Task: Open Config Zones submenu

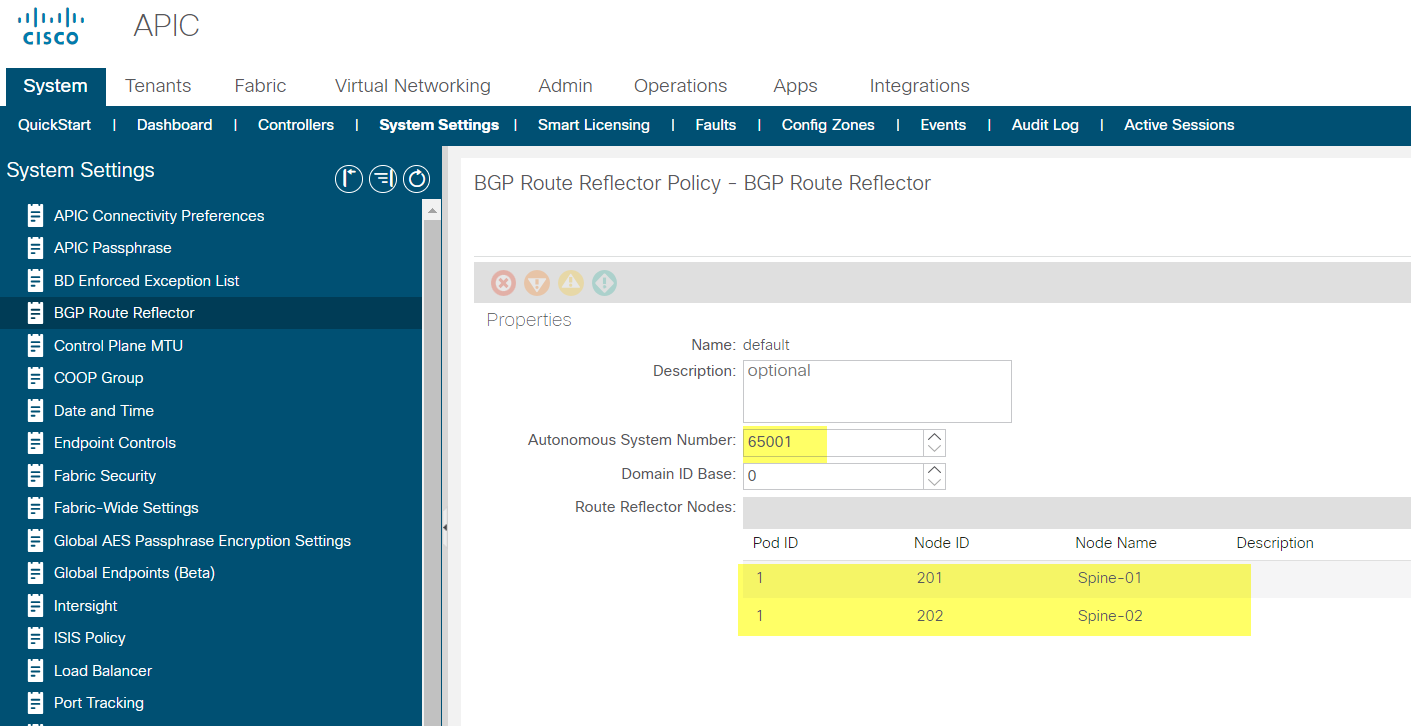Action: [x=828, y=125]
